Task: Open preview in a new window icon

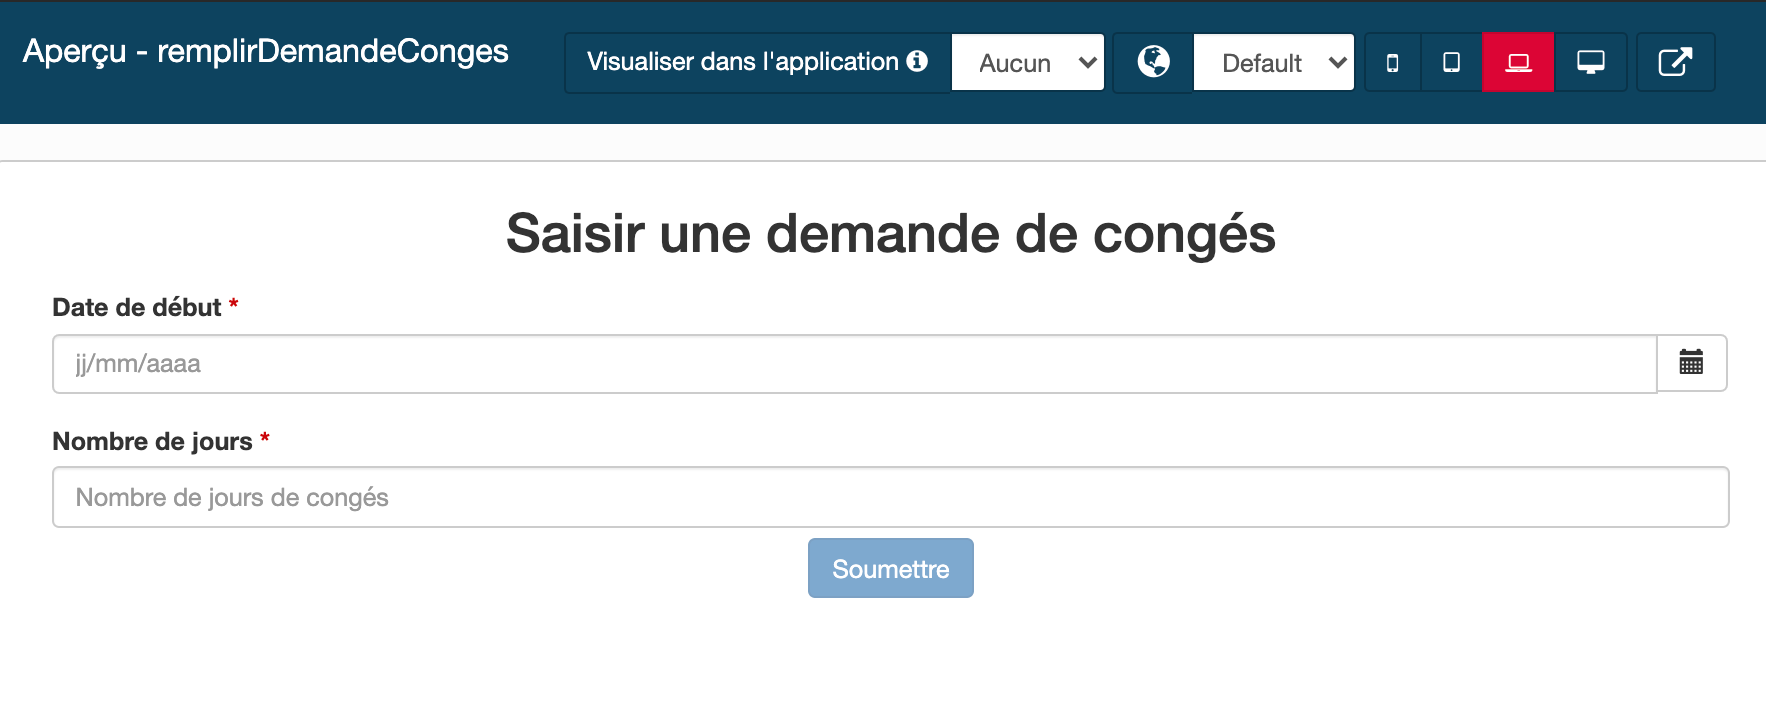Action: (x=1675, y=63)
